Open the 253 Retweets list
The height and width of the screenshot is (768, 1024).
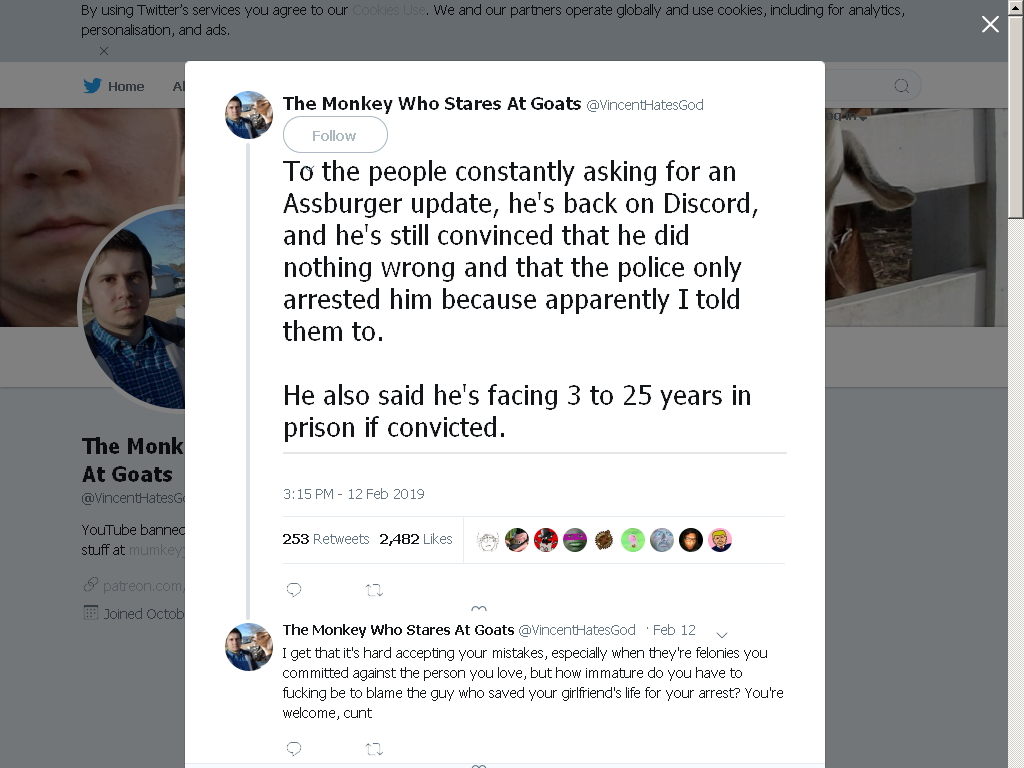(326, 539)
